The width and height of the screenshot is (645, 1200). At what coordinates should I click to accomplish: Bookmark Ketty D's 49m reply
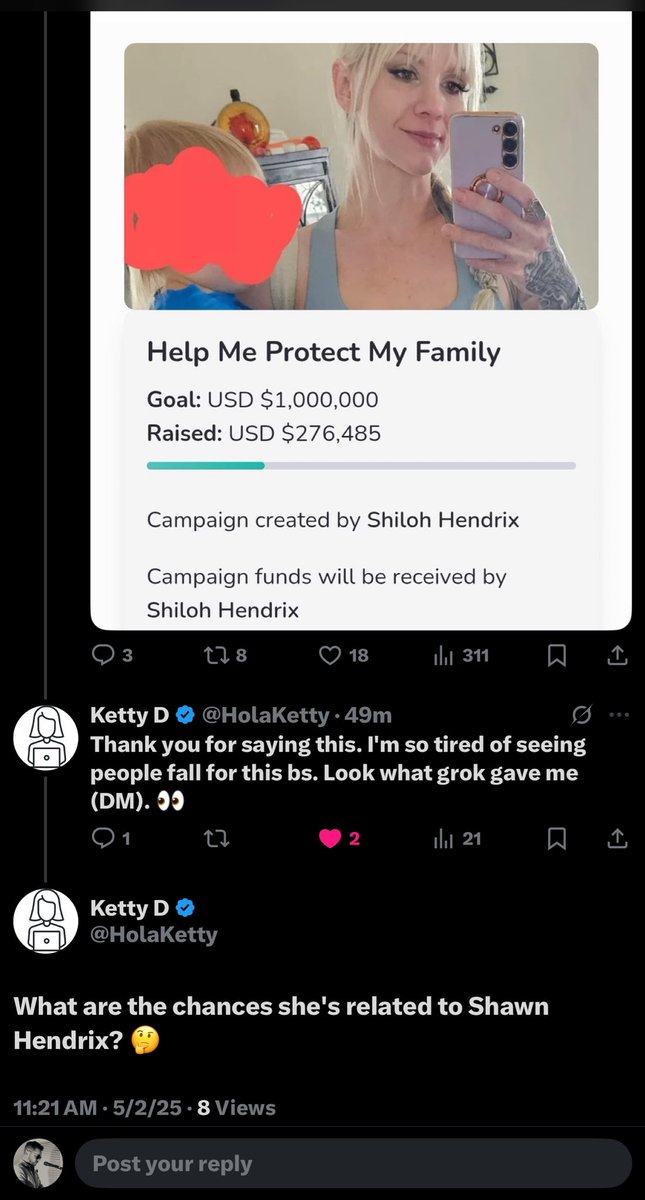558,839
